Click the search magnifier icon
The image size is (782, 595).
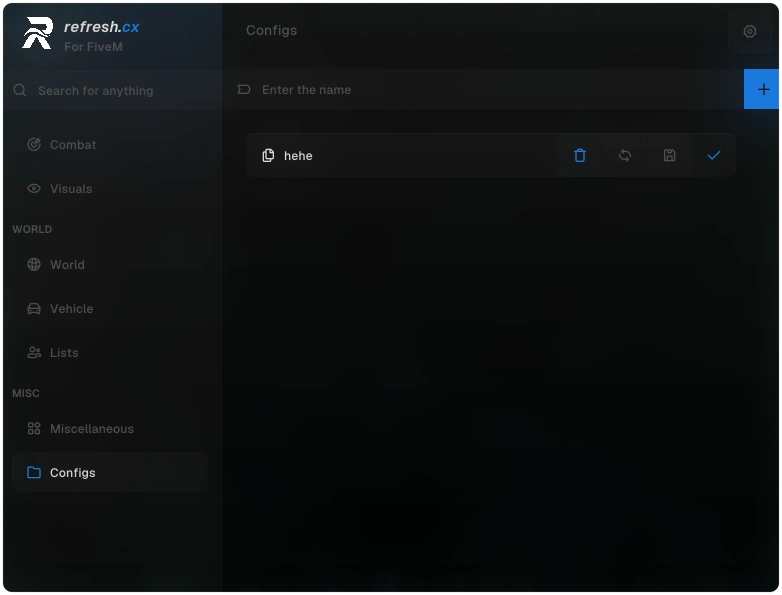pyautogui.click(x=20, y=90)
